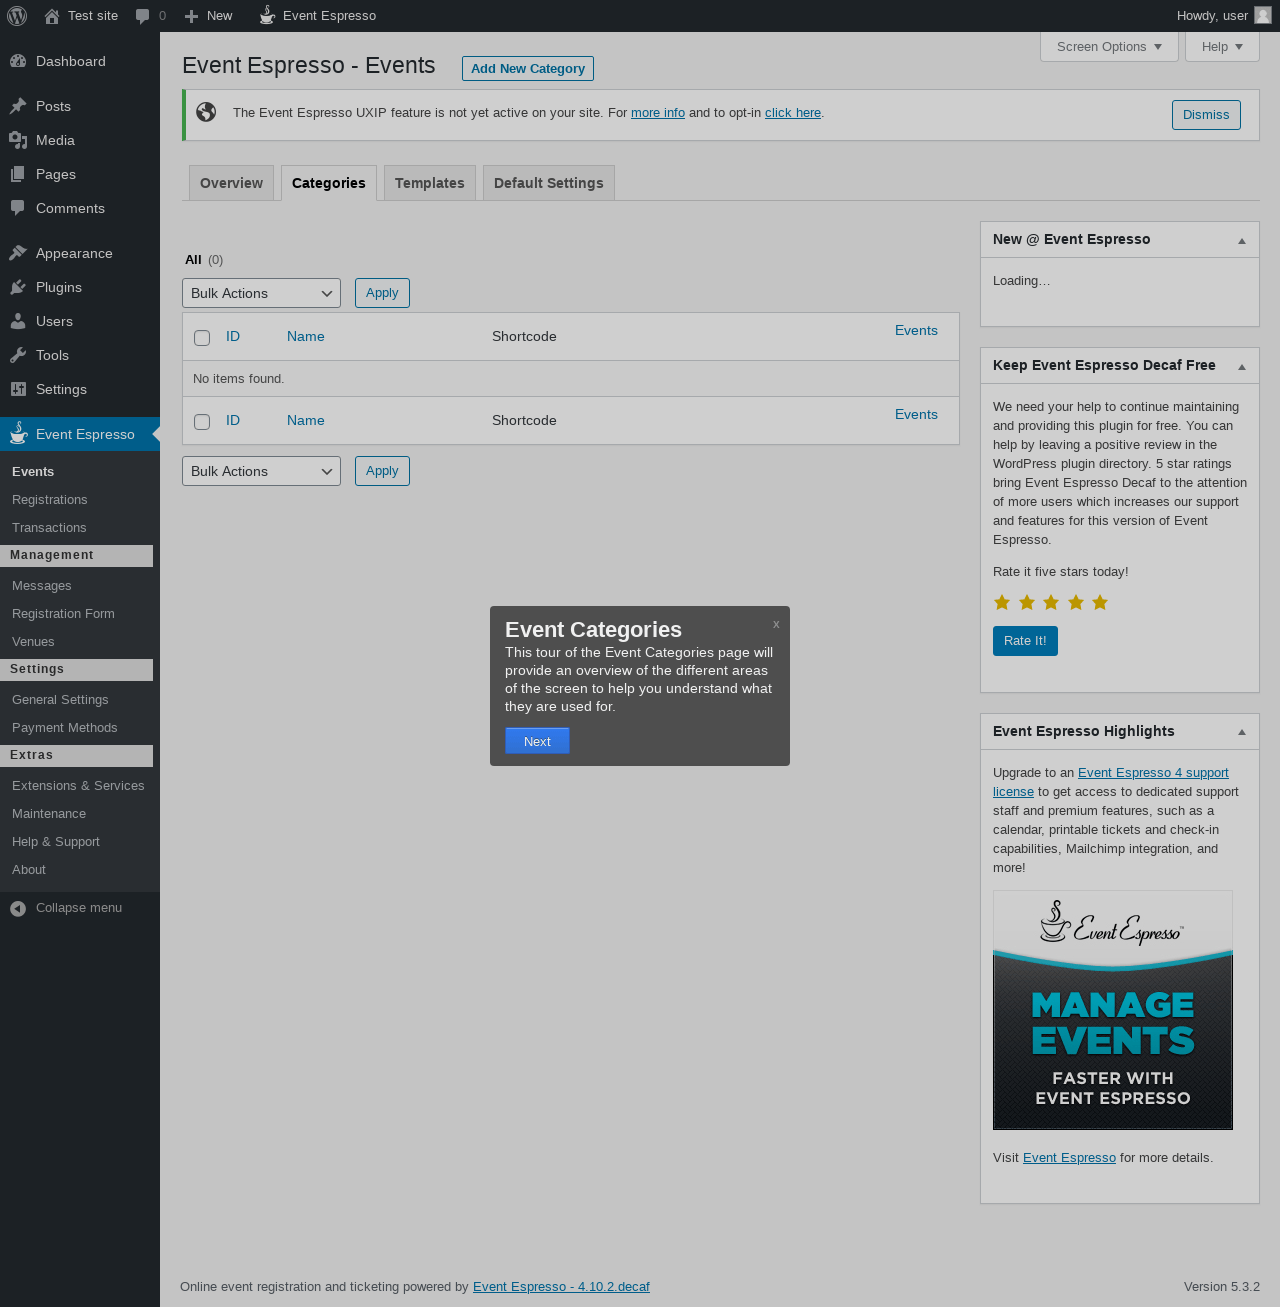Screen dimensions: 1280x1307
Task: Open Messages under Management
Action: (x=42, y=586)
